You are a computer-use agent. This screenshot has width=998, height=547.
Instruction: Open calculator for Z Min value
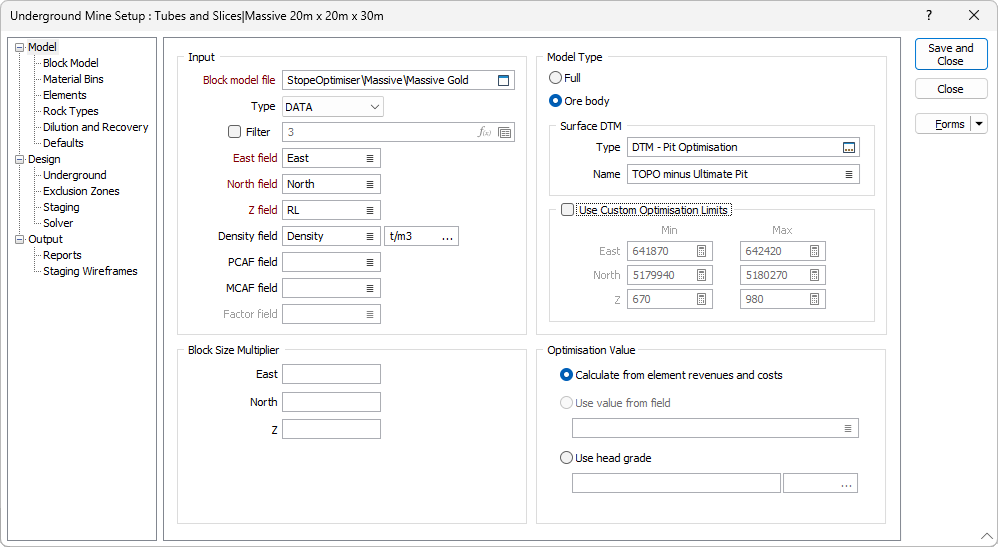(x=701, y=299)
